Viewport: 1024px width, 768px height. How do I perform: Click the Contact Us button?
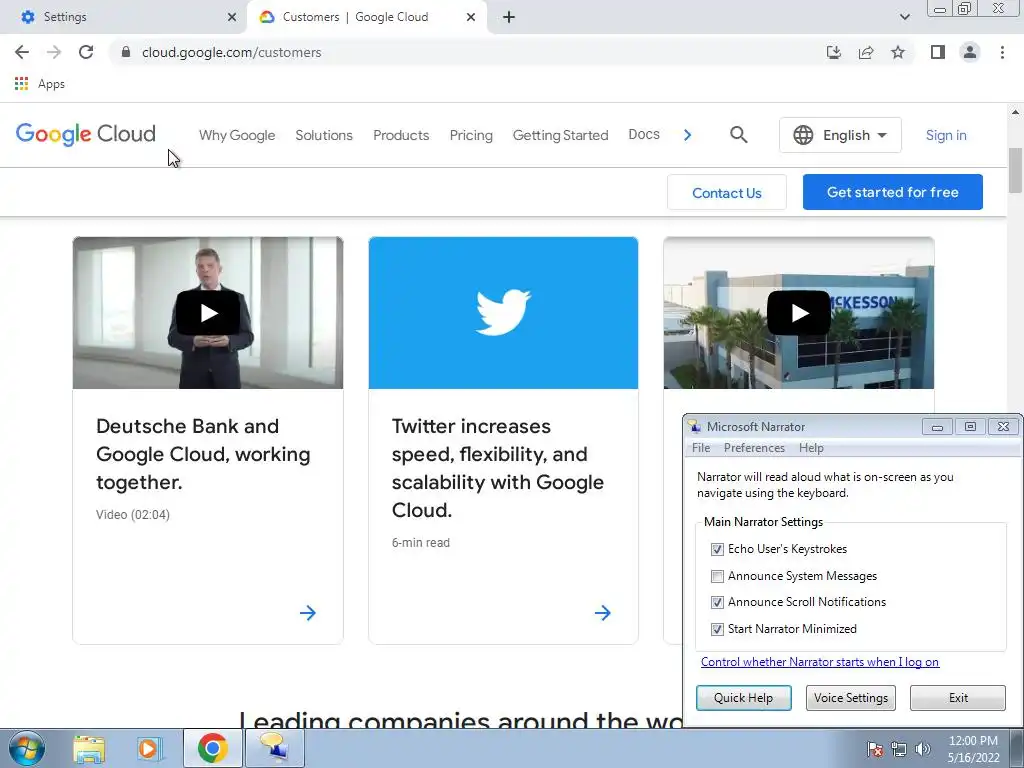[x=727, y=193]
